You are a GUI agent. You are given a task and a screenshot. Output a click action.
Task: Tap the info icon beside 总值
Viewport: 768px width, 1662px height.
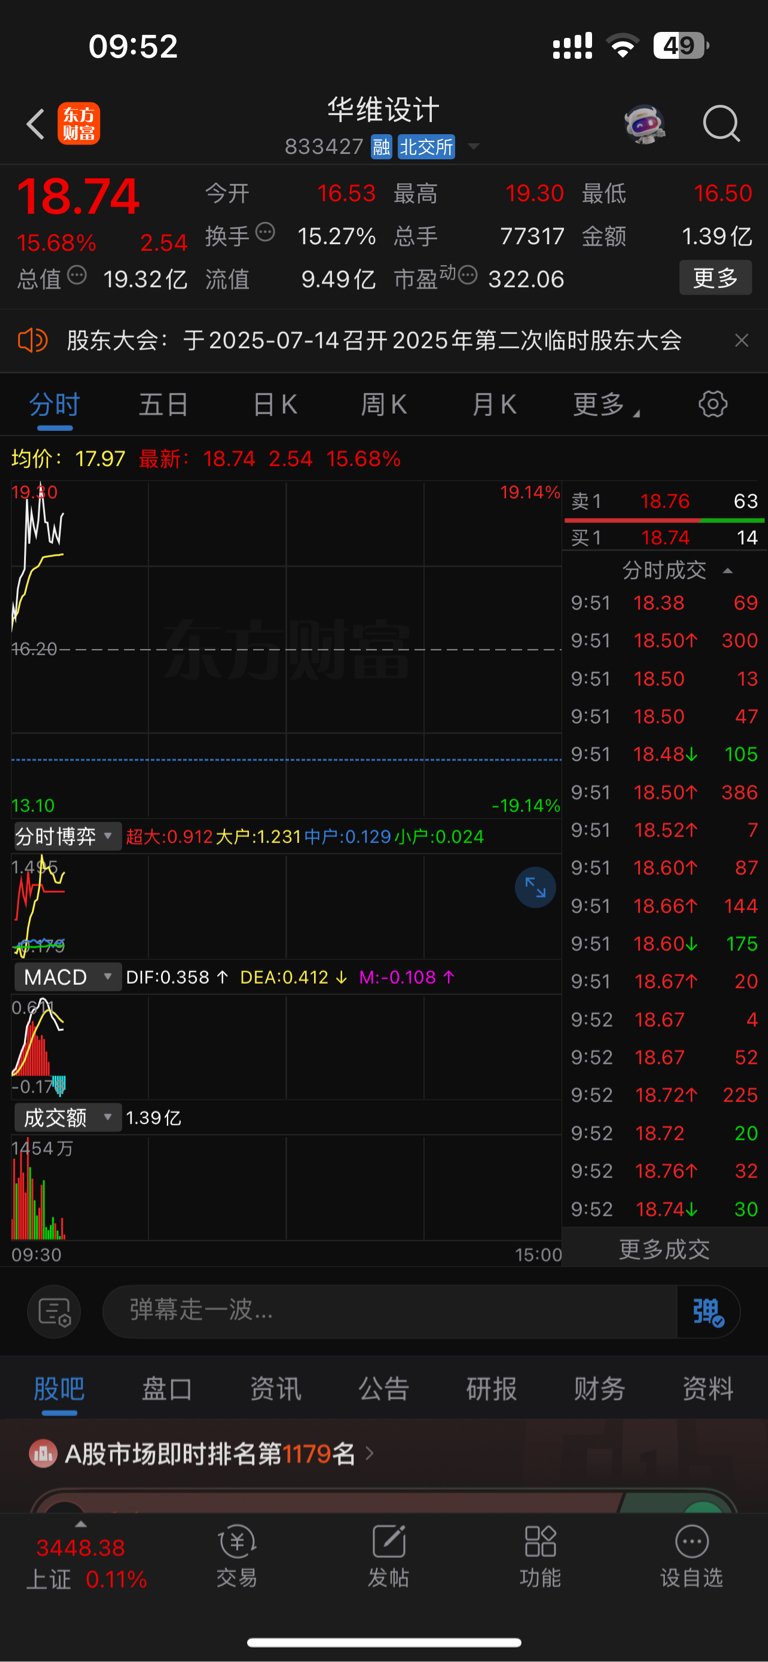[x=77, y=275]
